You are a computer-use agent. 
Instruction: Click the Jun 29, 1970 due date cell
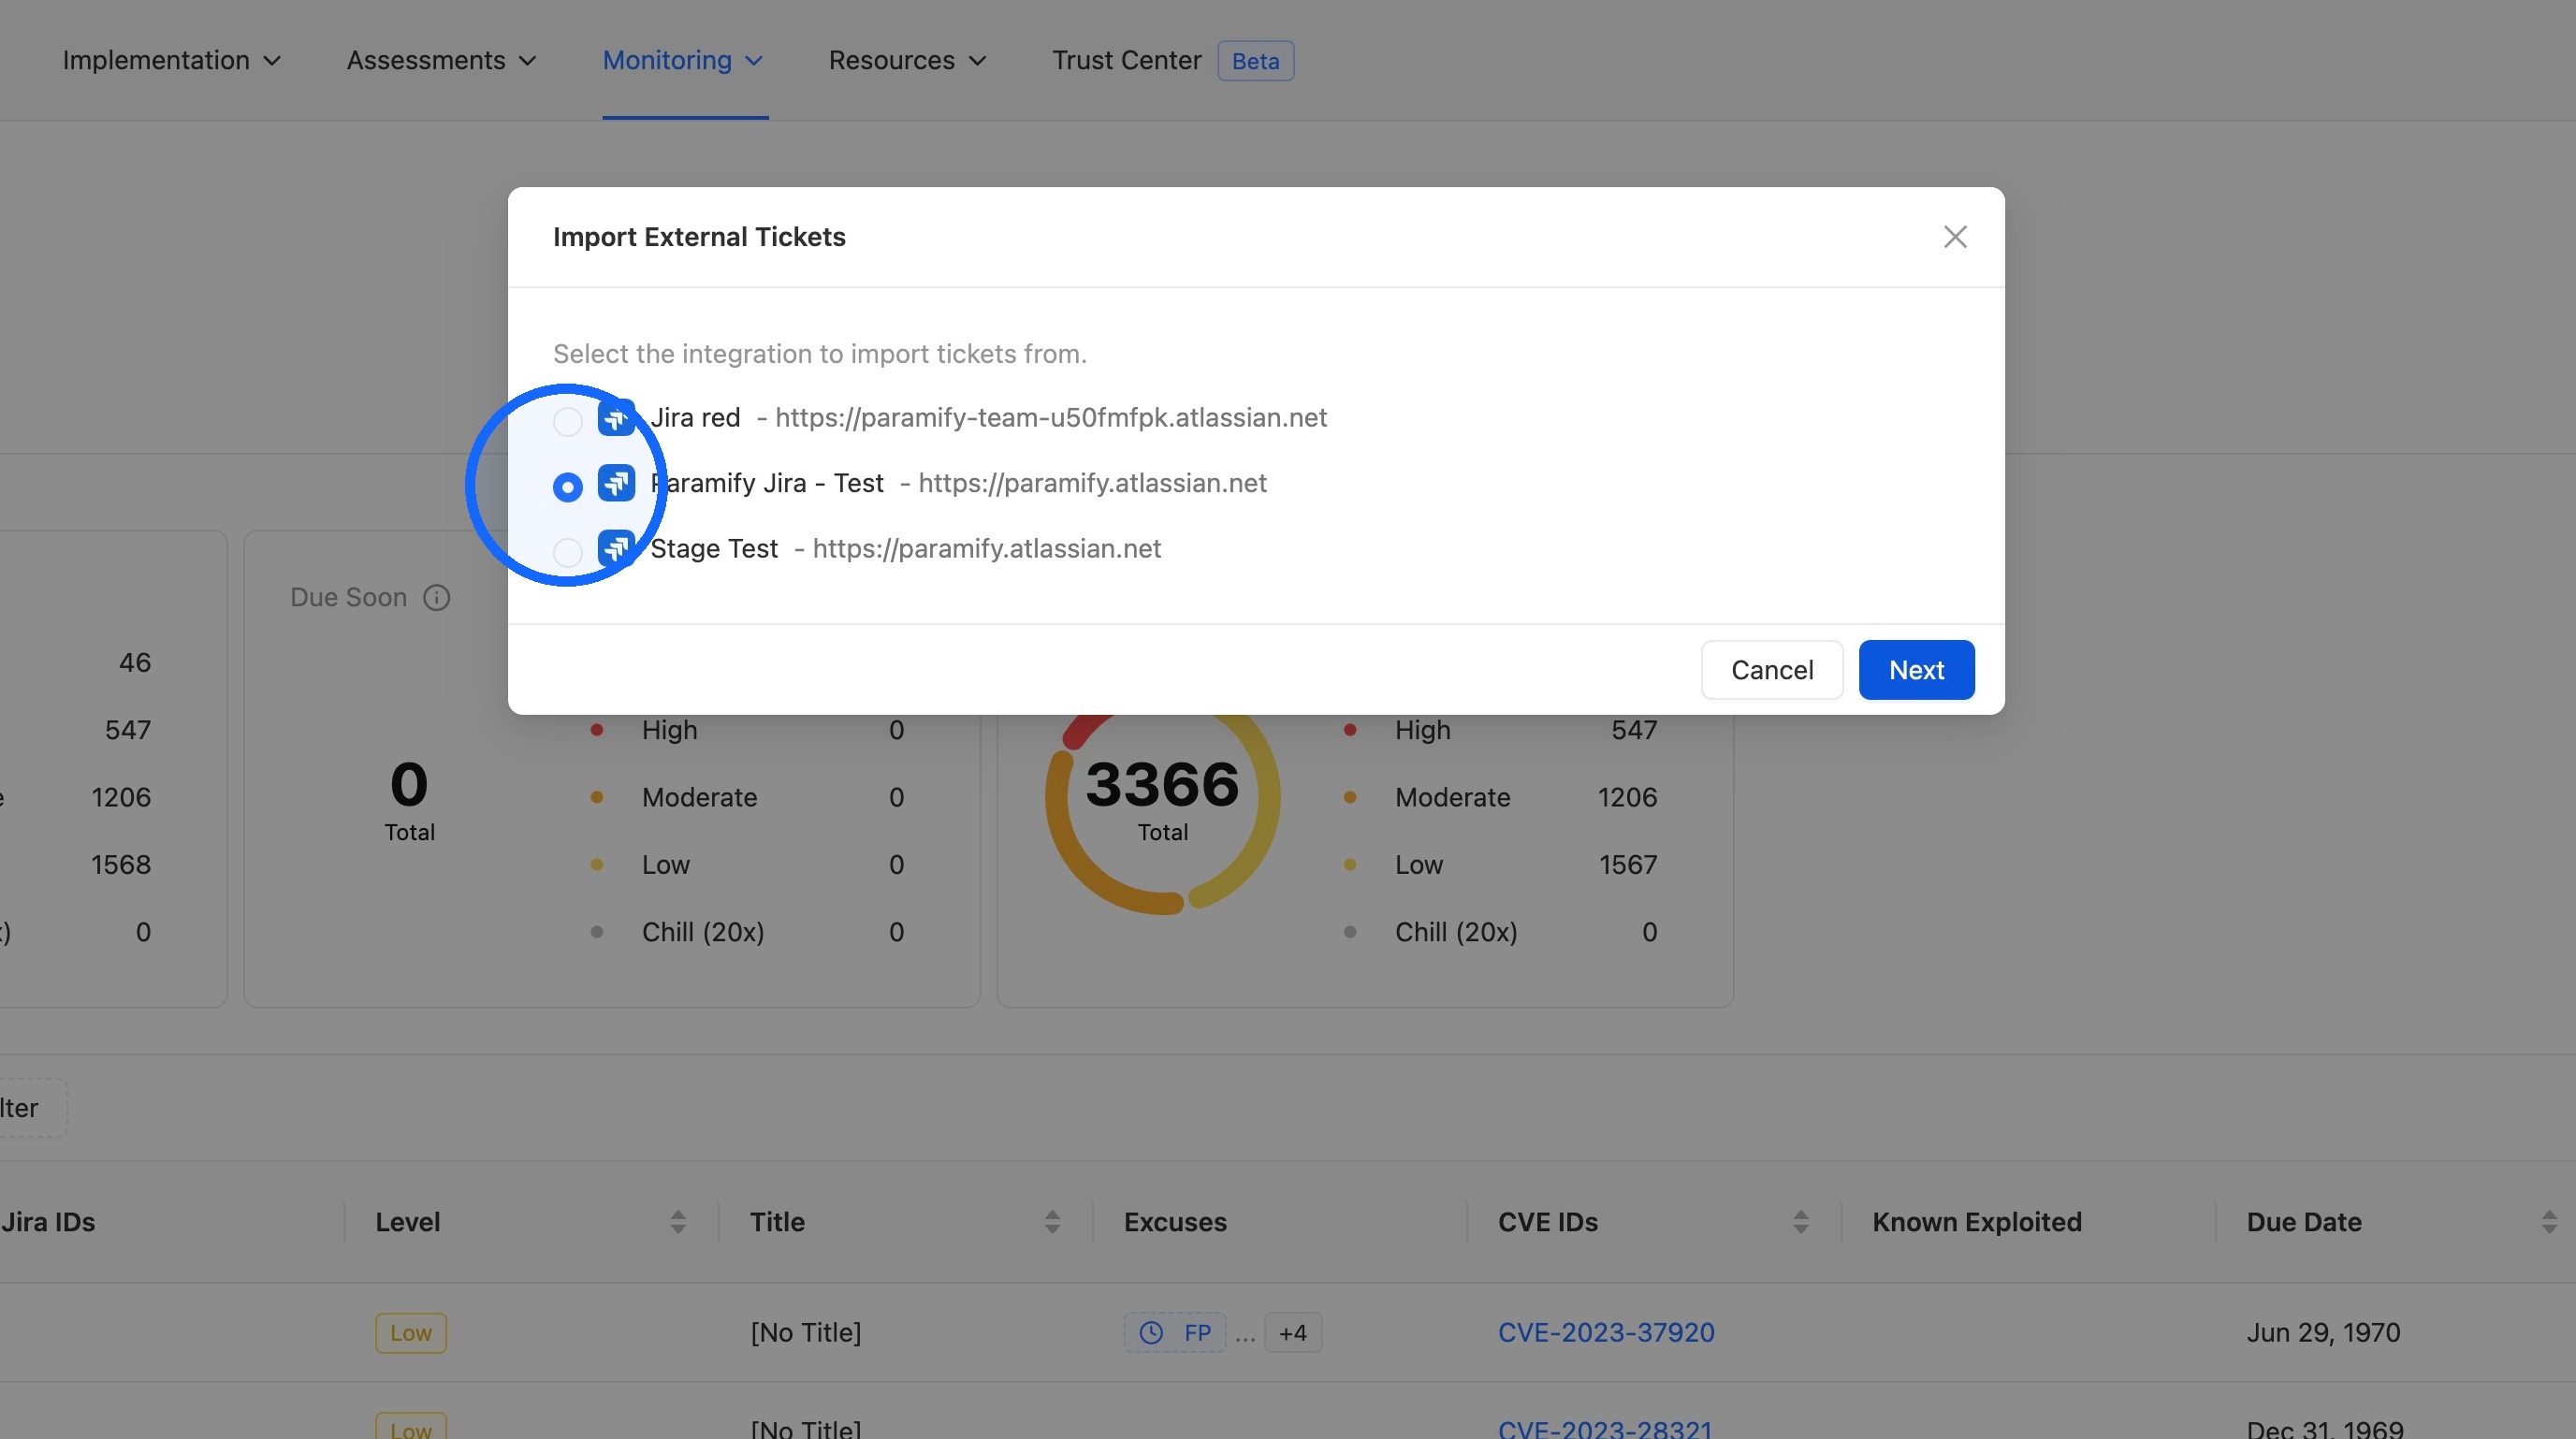pyautogui.click(x=2323, y=1333)
